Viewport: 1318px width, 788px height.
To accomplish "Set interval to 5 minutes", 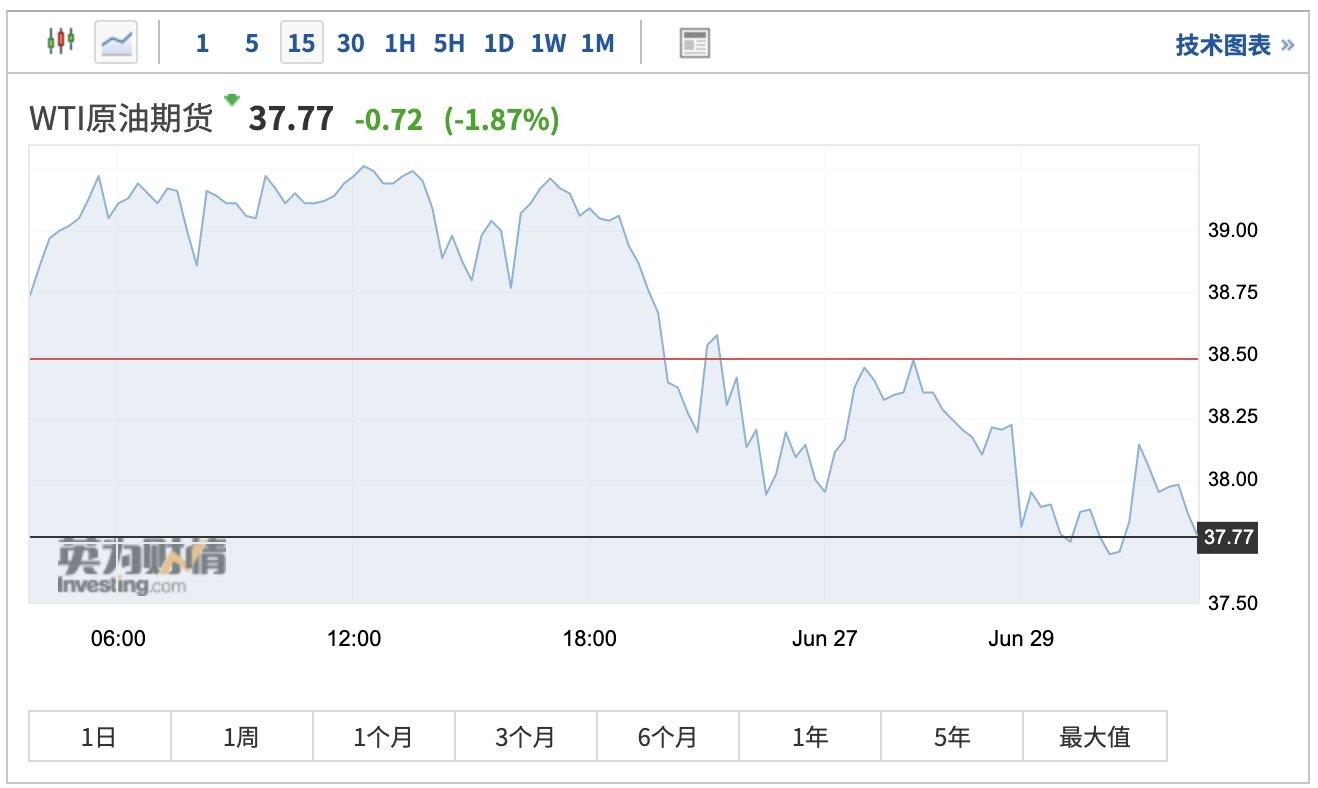I will 251,43.
